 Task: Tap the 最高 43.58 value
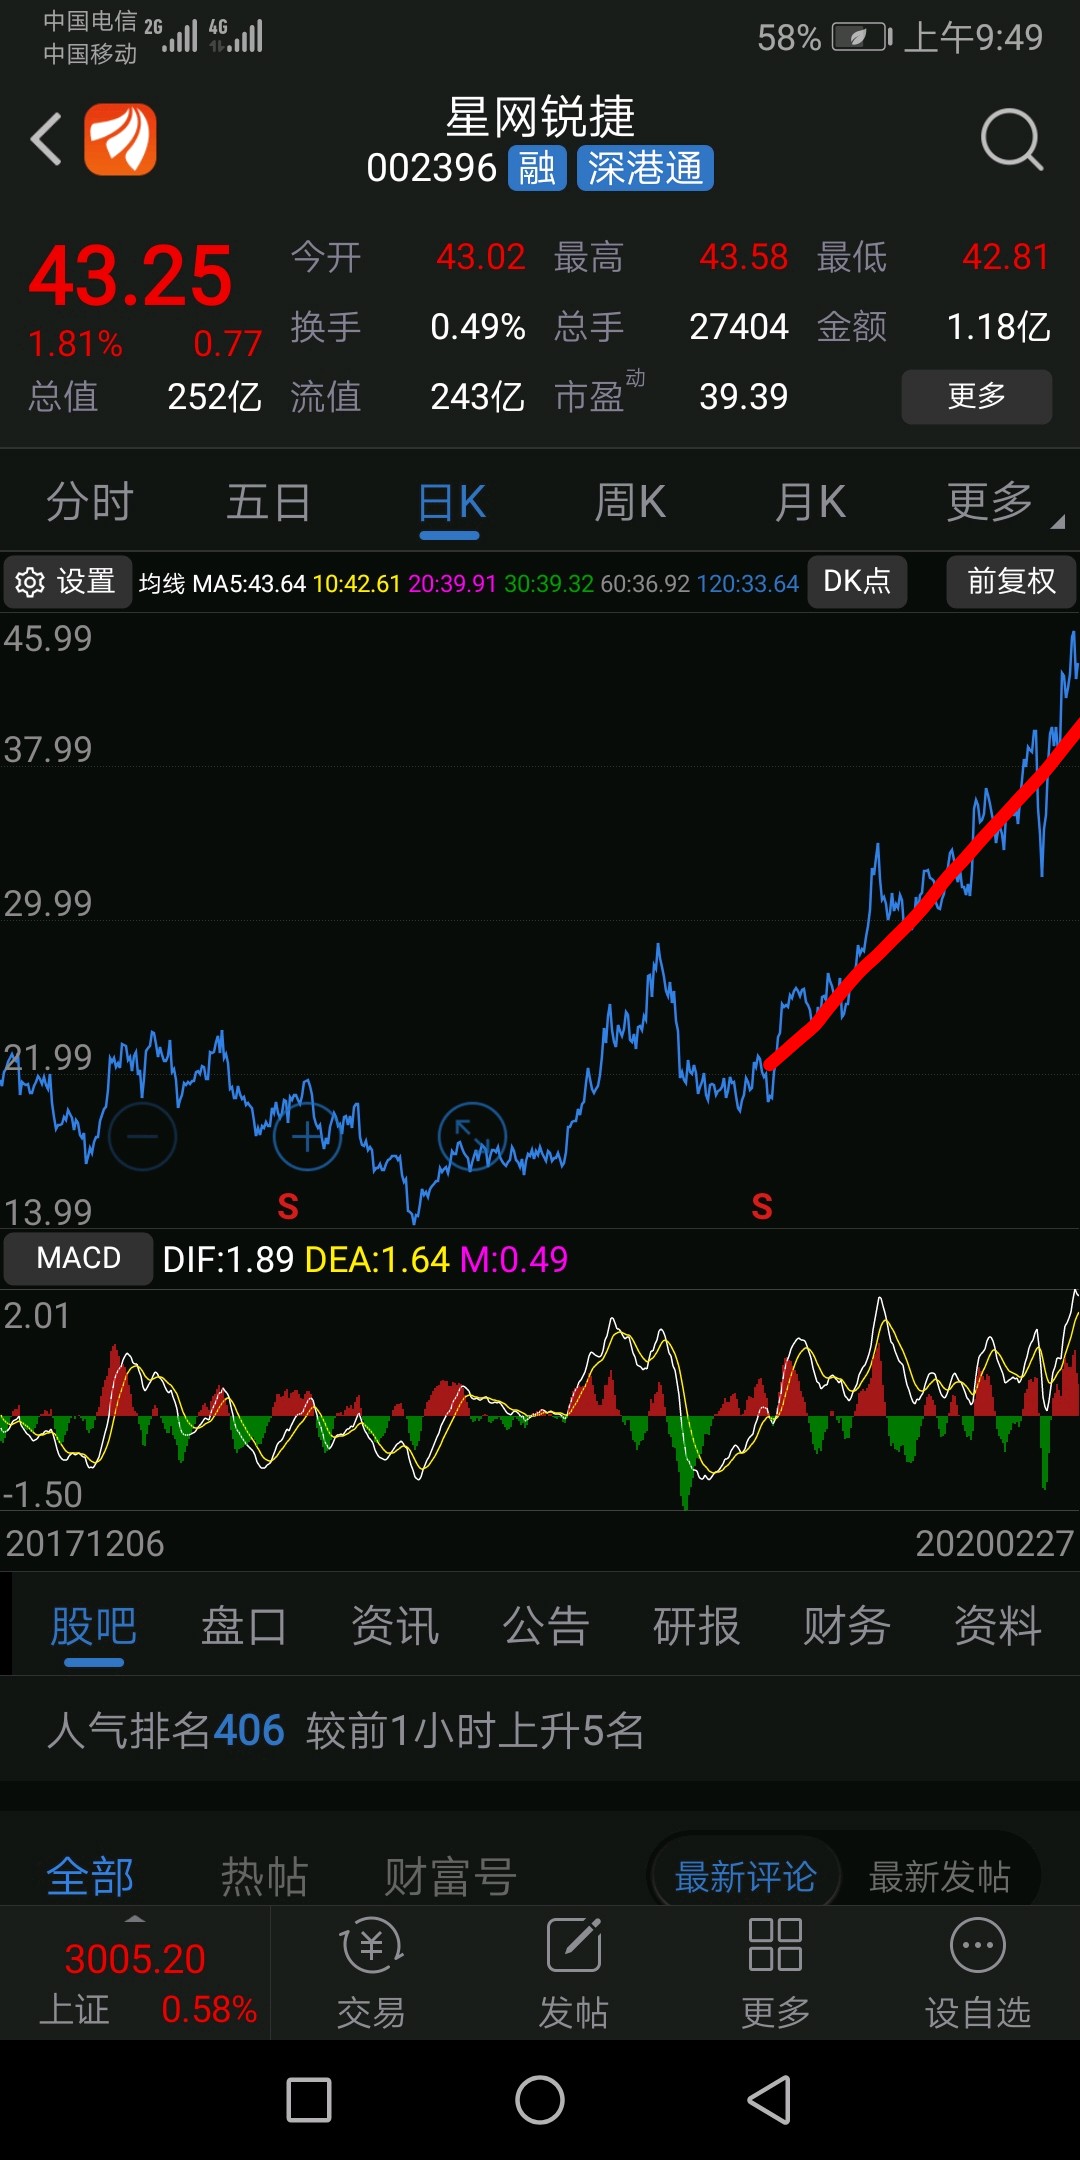(743, 257)
